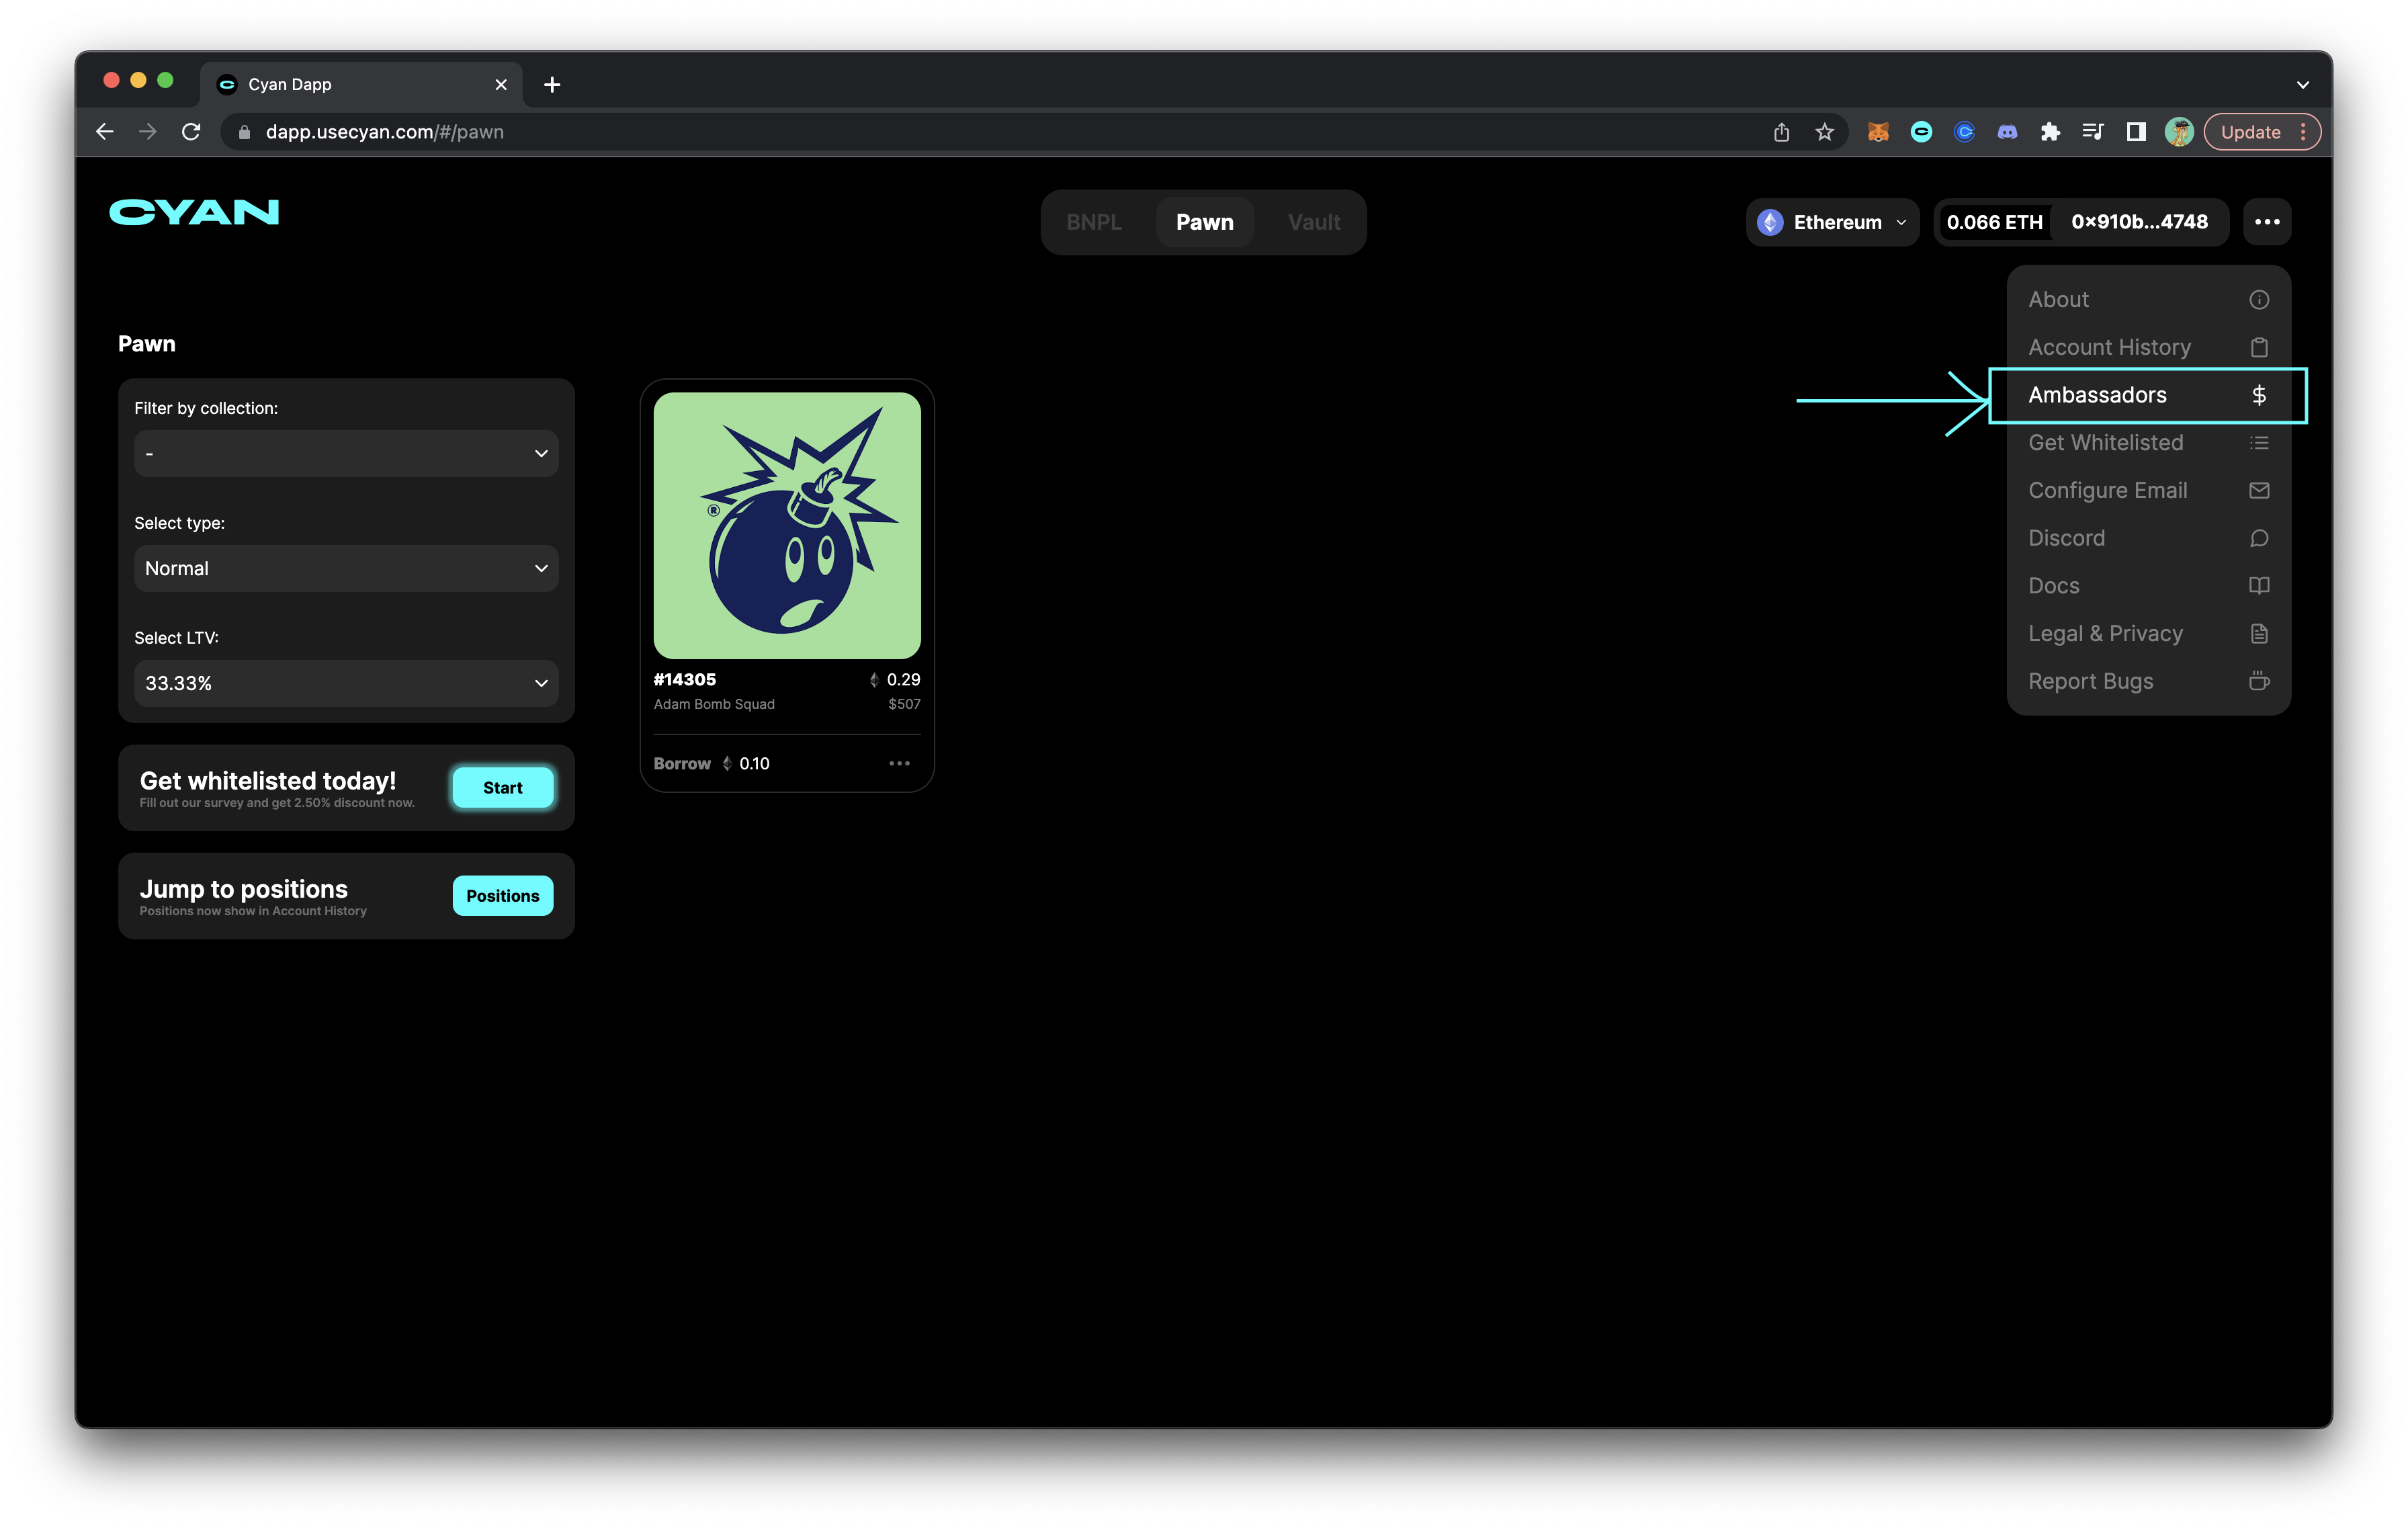This screenshot has width=2408, height=1528.
Task: Click the share page icon in the address bar
Action: click(x=1782, y=132)
